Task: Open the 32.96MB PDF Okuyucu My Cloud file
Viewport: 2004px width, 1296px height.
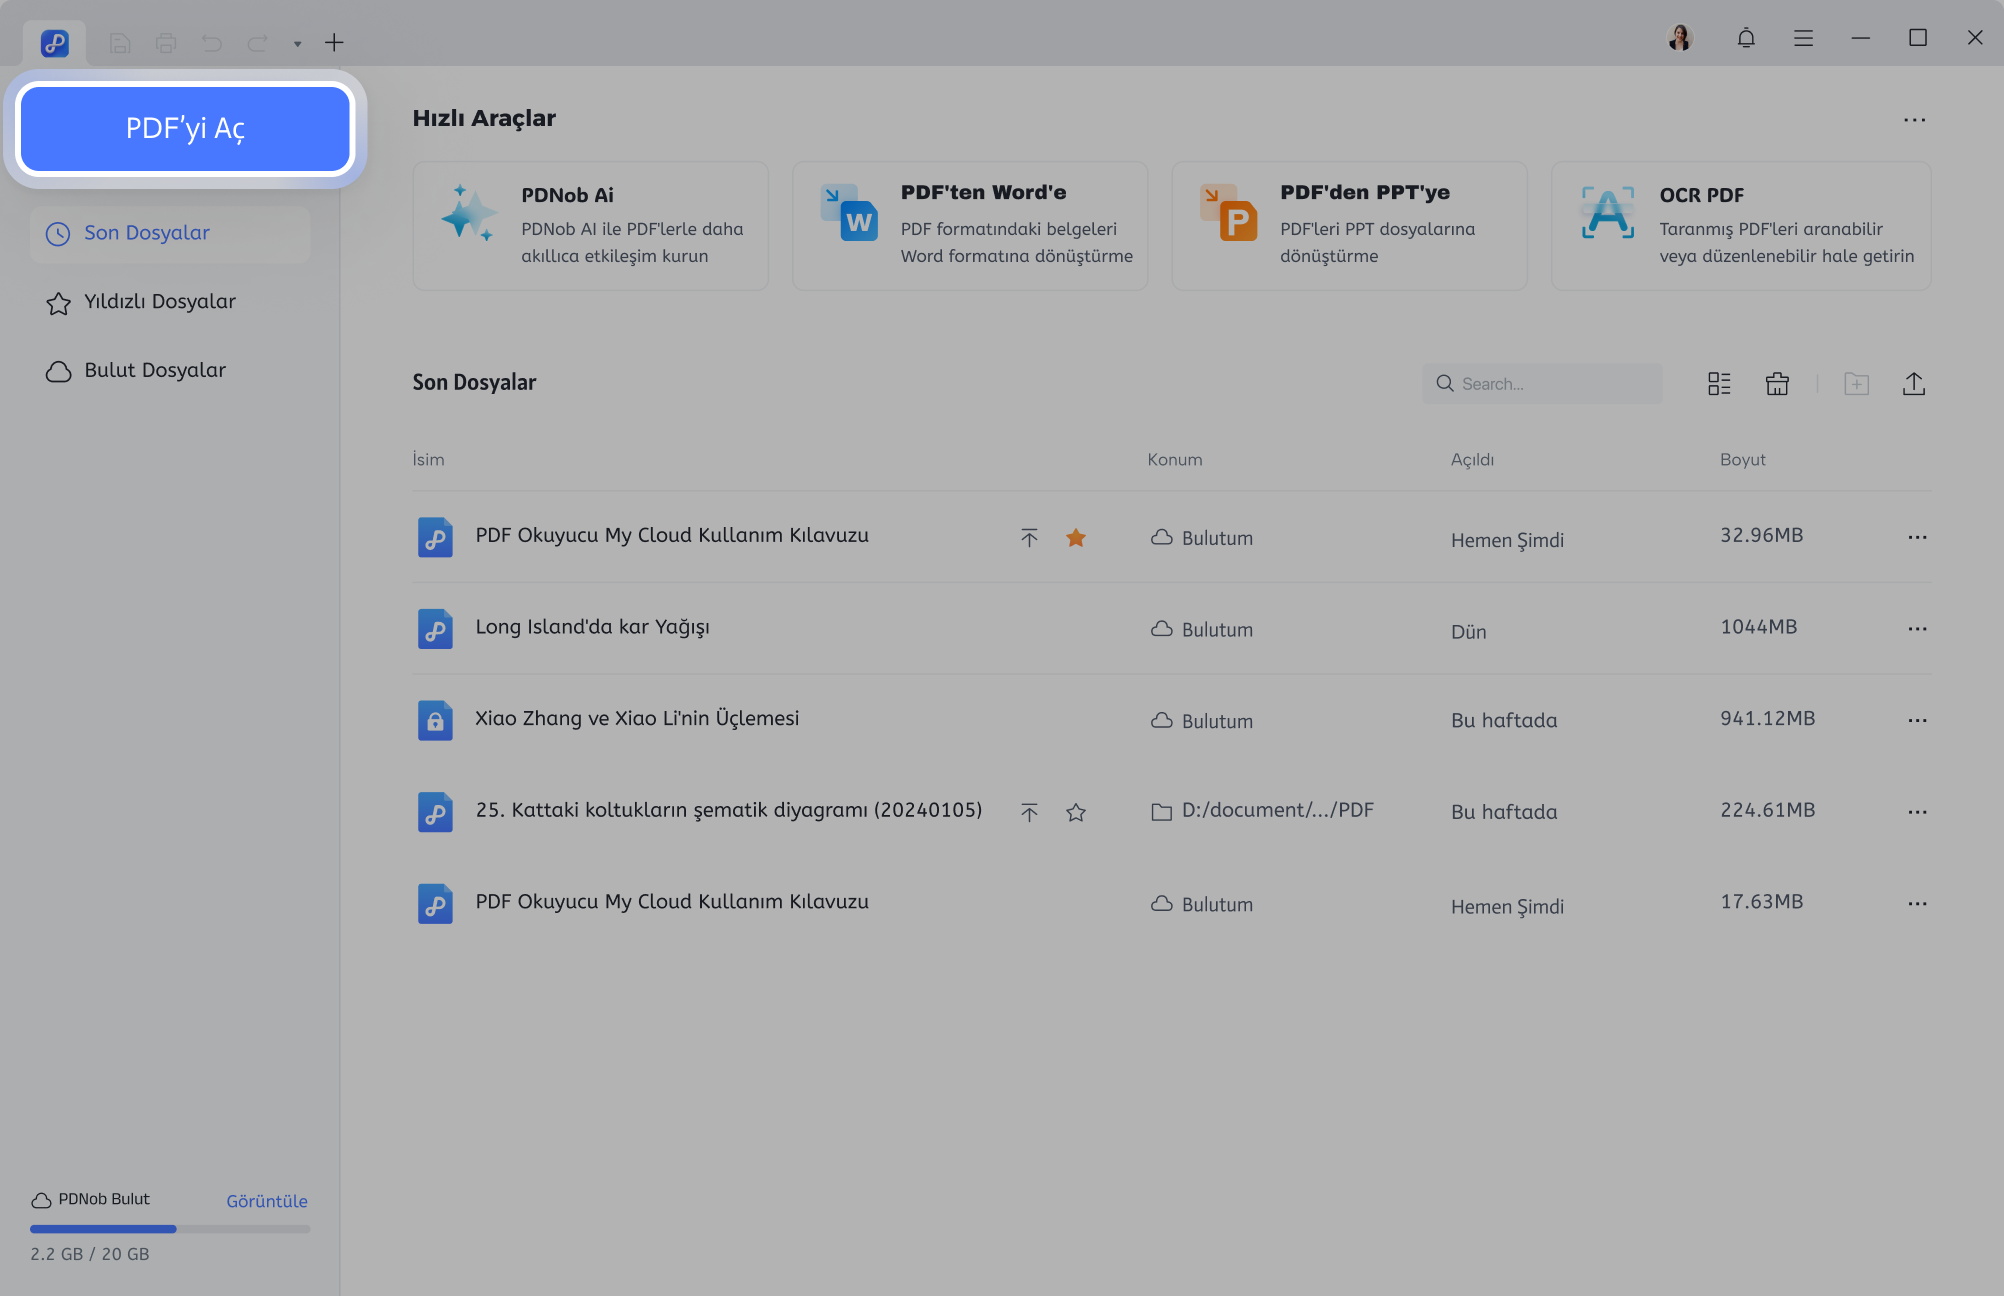Action: point(672,536)
